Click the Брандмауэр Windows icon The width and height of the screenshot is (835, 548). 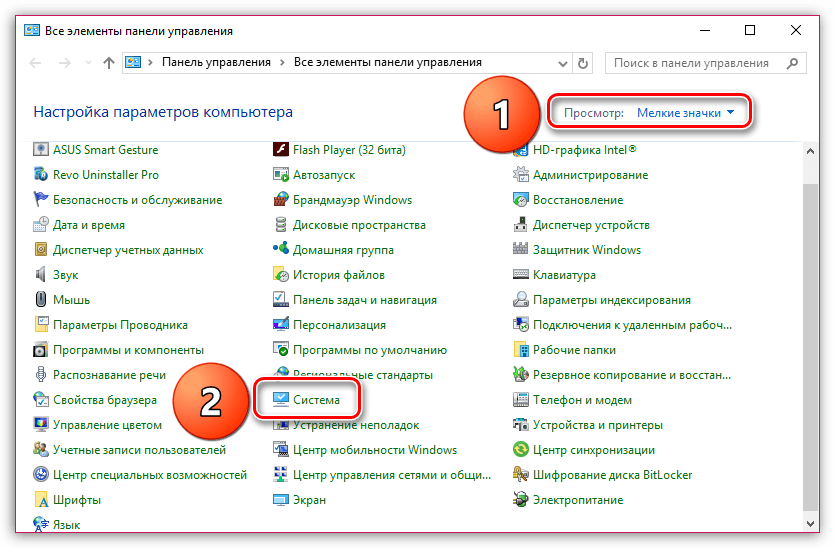pyautogui.click(x=281, y=200)
